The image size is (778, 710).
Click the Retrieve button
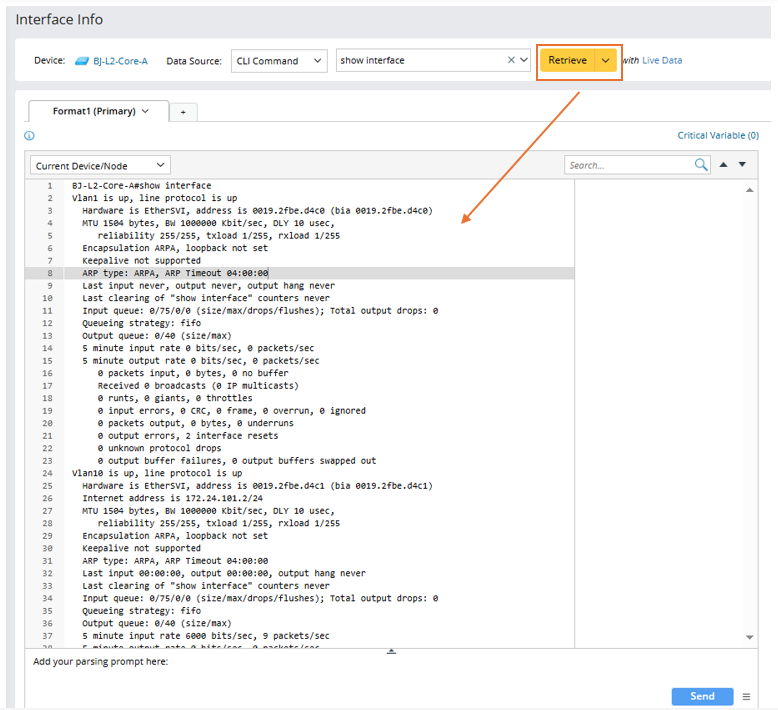pyautogui.click(x=568, y=60)
